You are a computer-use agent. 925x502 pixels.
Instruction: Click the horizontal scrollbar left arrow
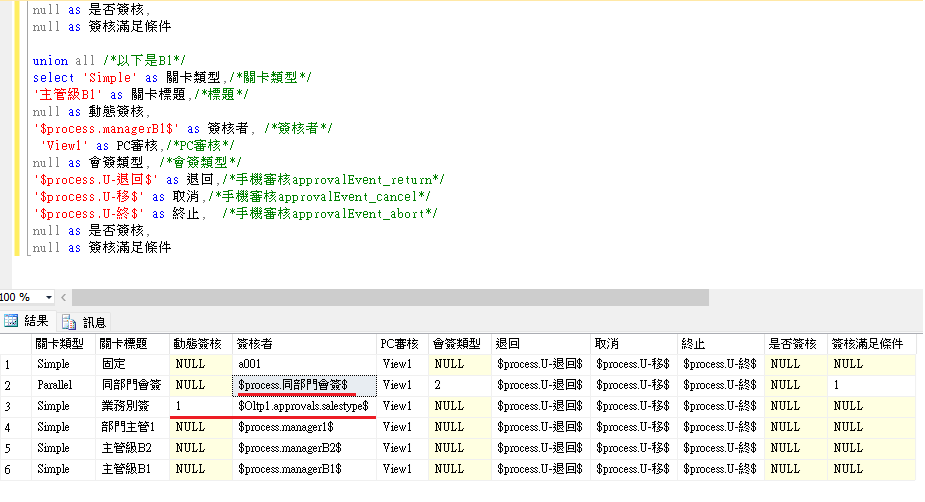pos(66,298)
